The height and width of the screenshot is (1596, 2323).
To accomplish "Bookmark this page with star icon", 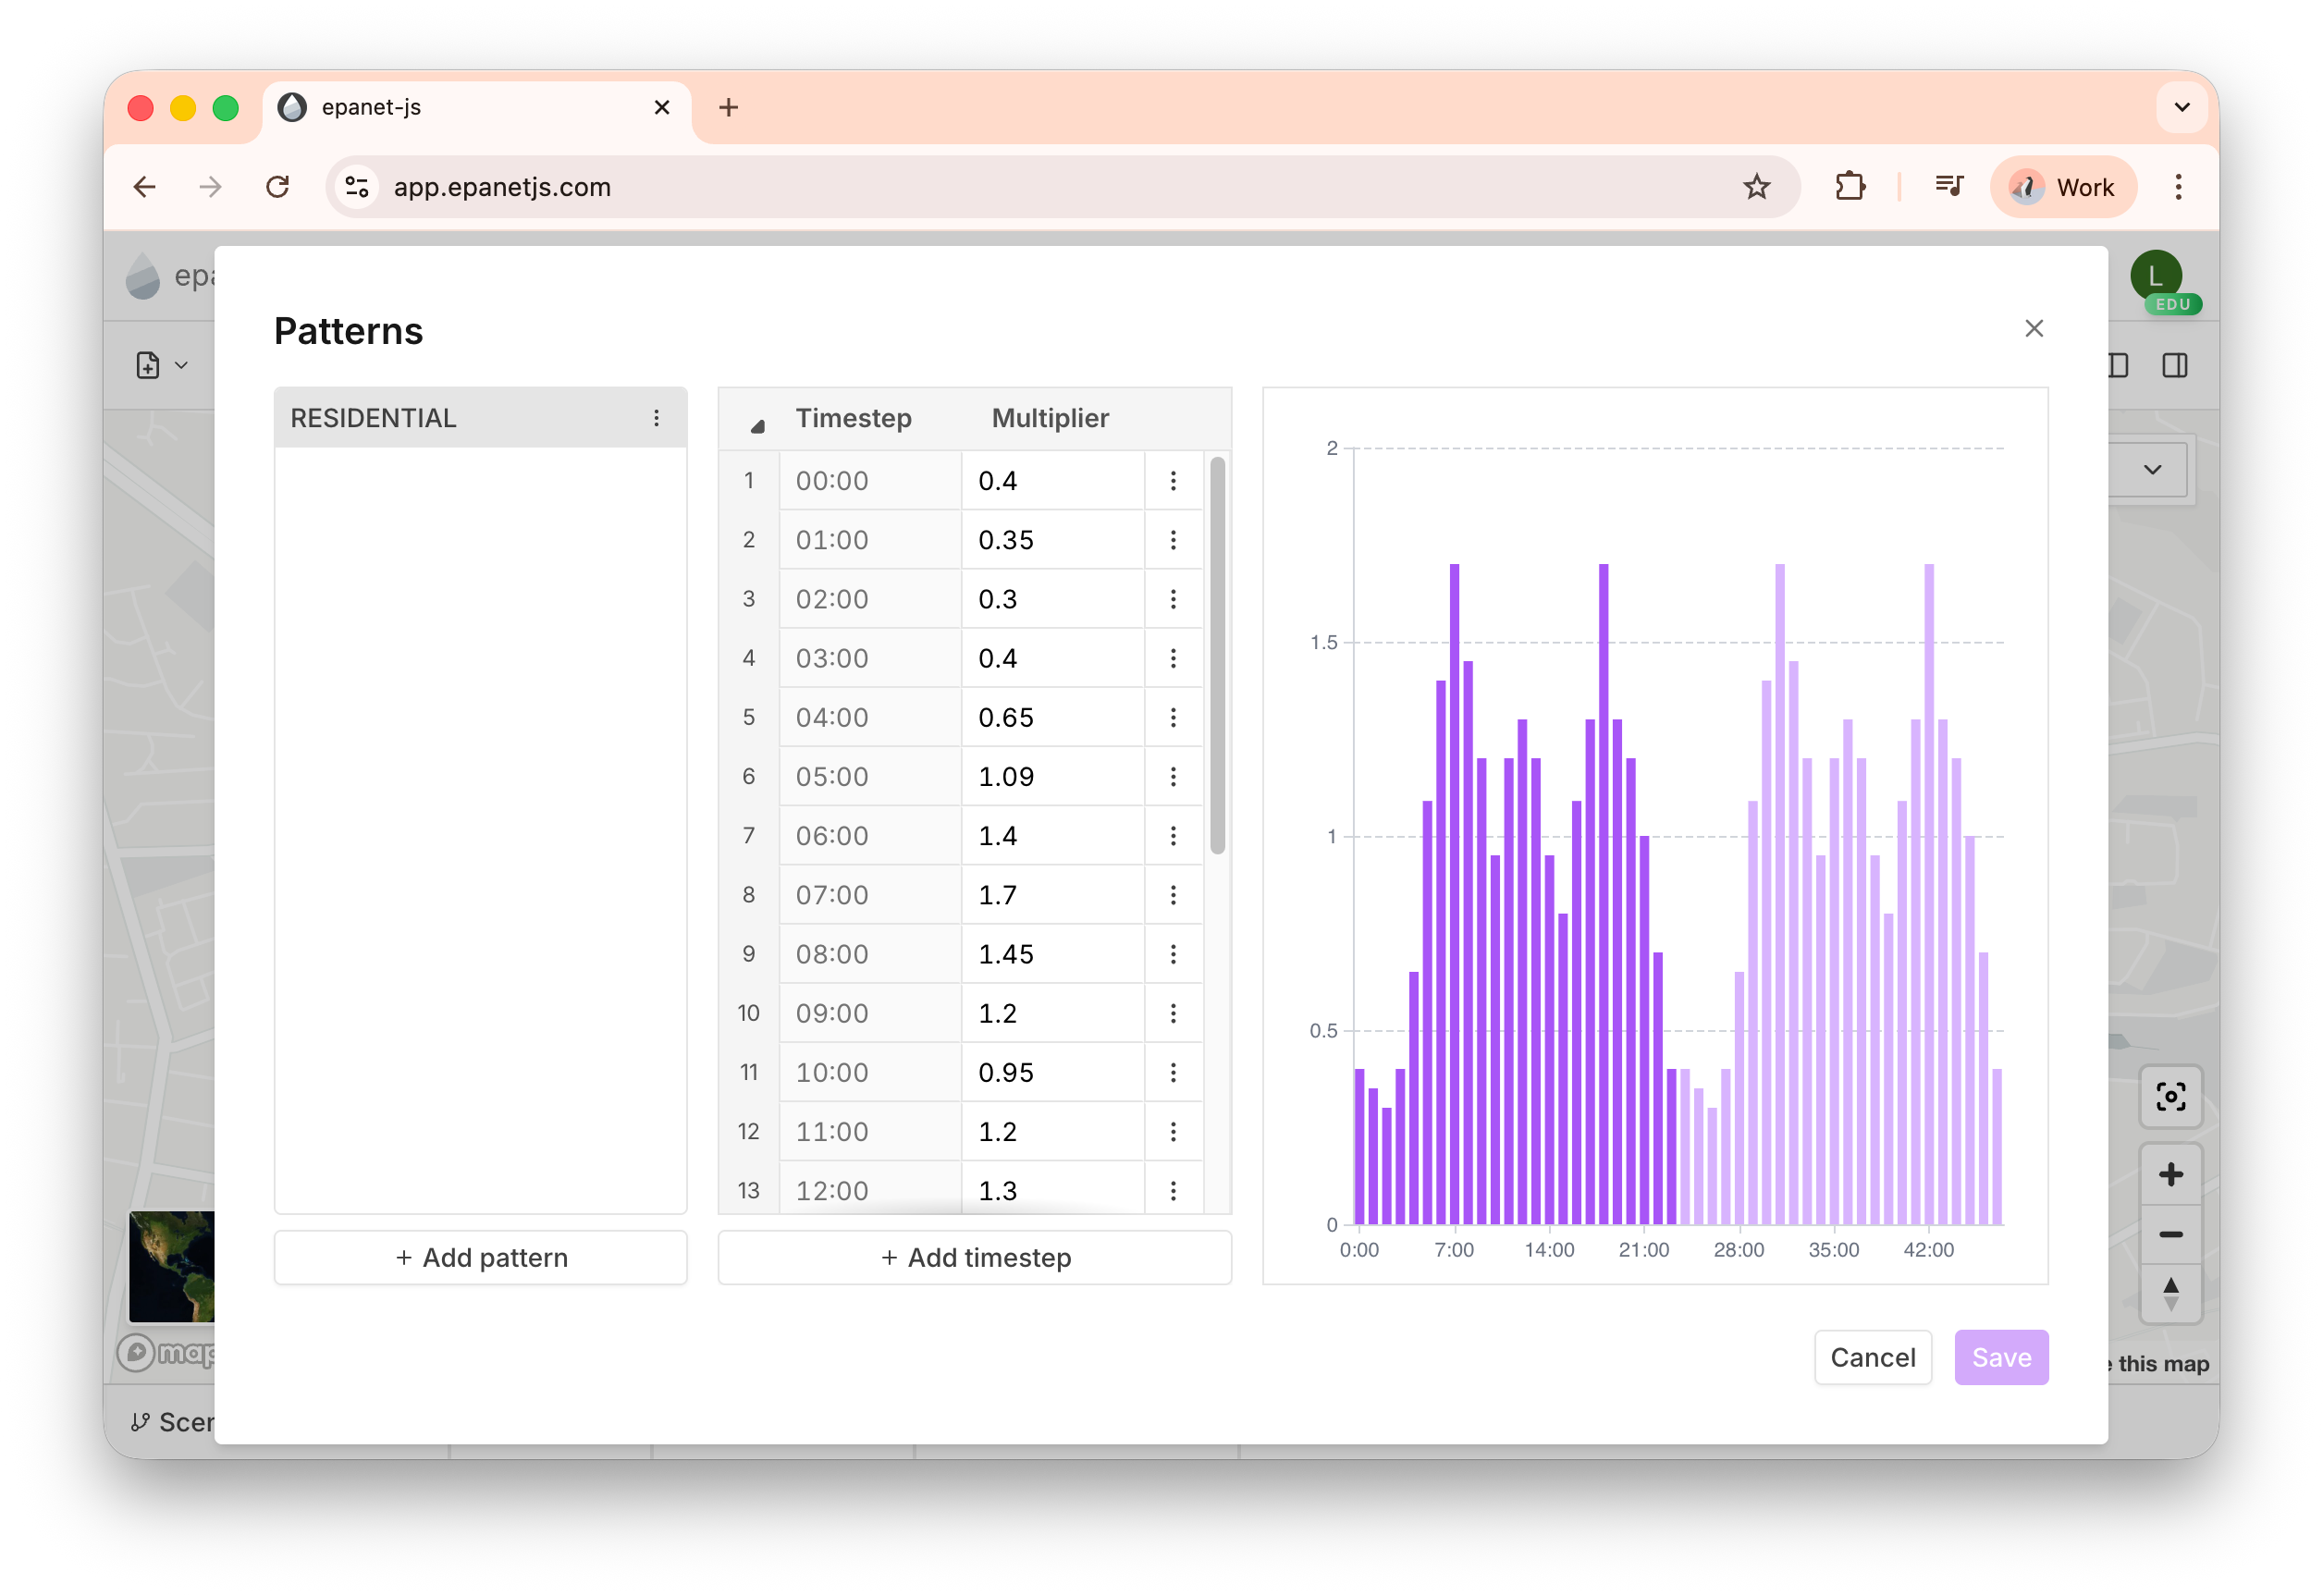I will pyautogui.click(x=1756, y=187).
